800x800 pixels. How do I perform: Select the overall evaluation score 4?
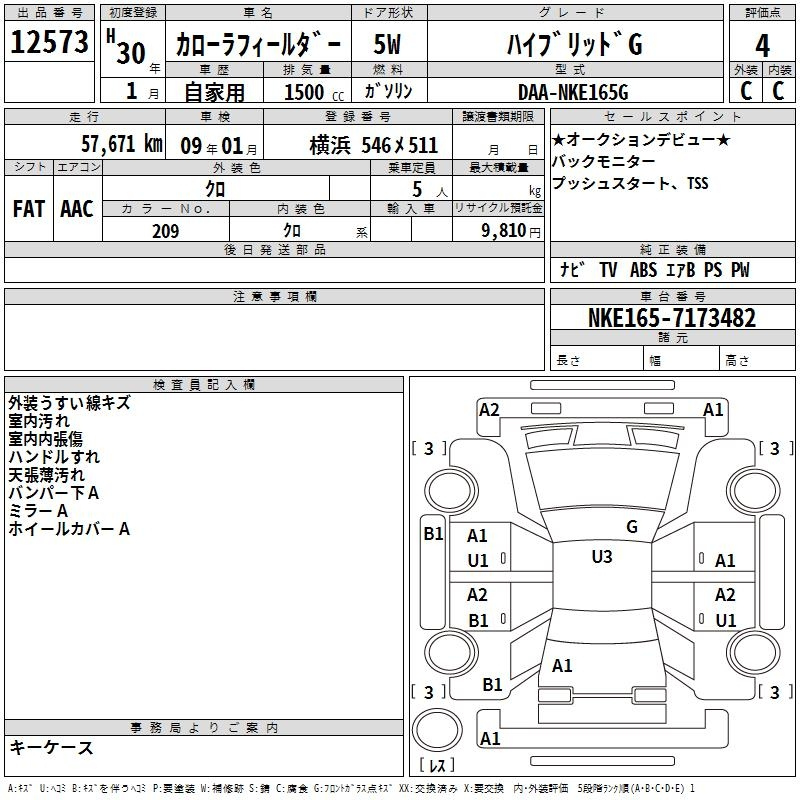[x=762, y=45]
